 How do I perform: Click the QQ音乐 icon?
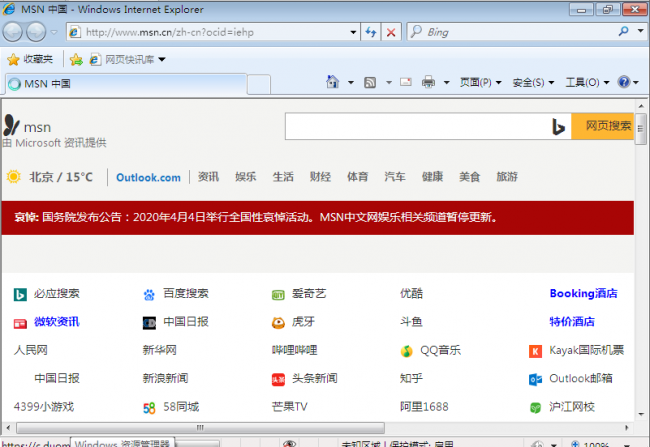click(407, 351)
